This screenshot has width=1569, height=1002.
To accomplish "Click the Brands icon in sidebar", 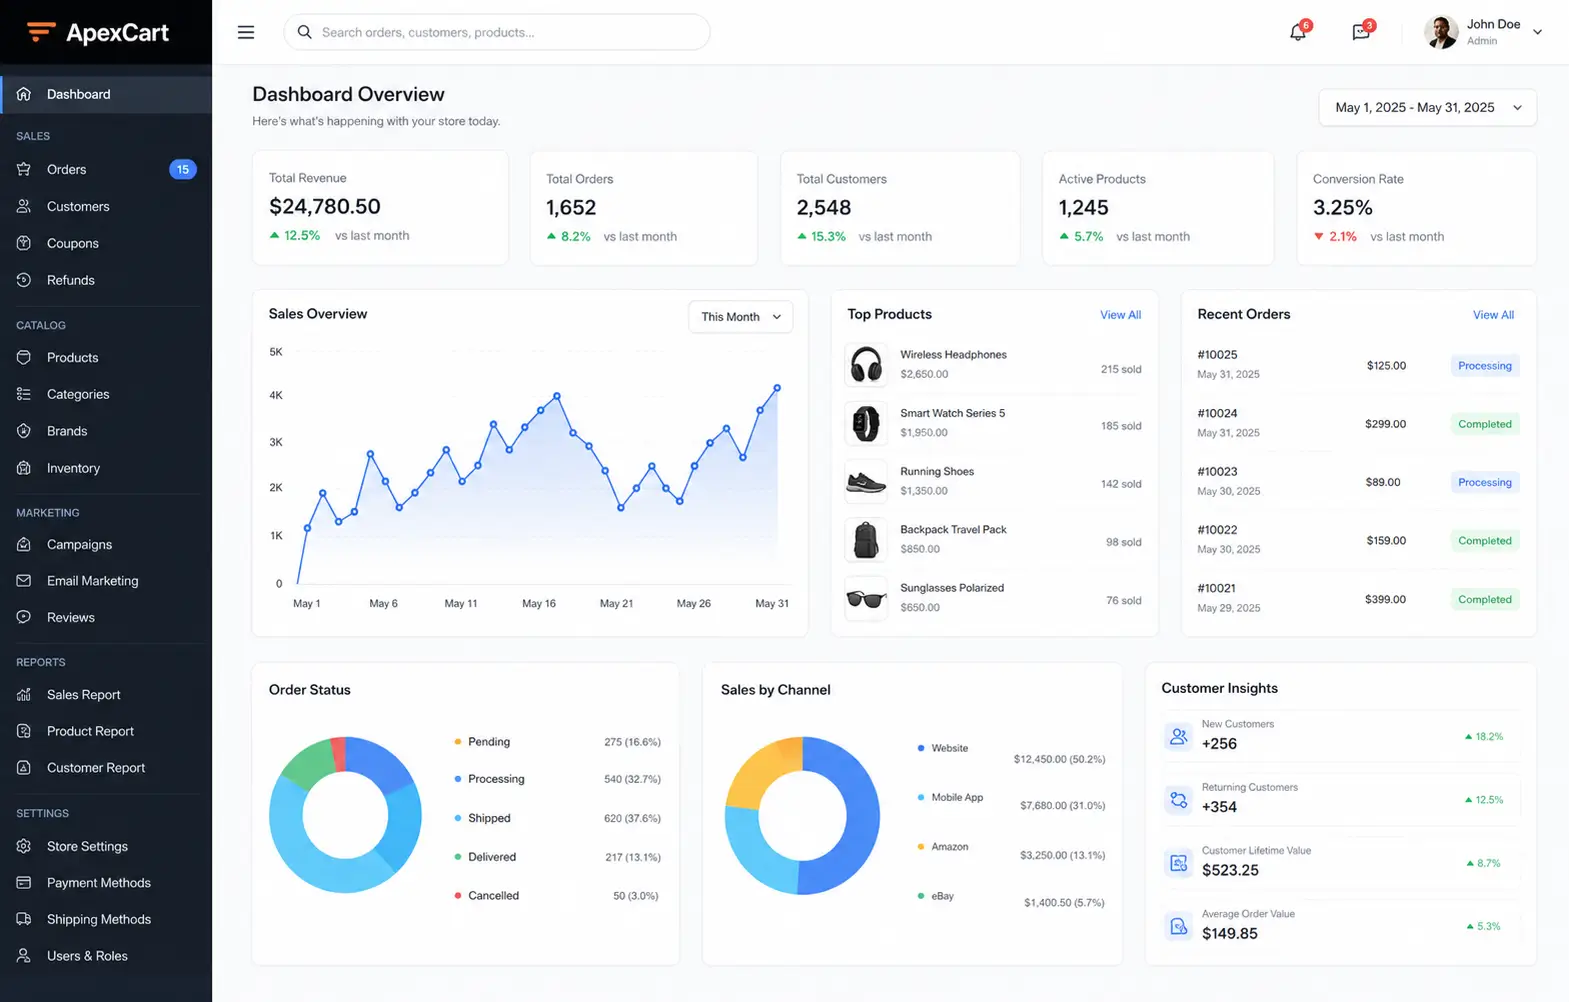I will [24, 431].
